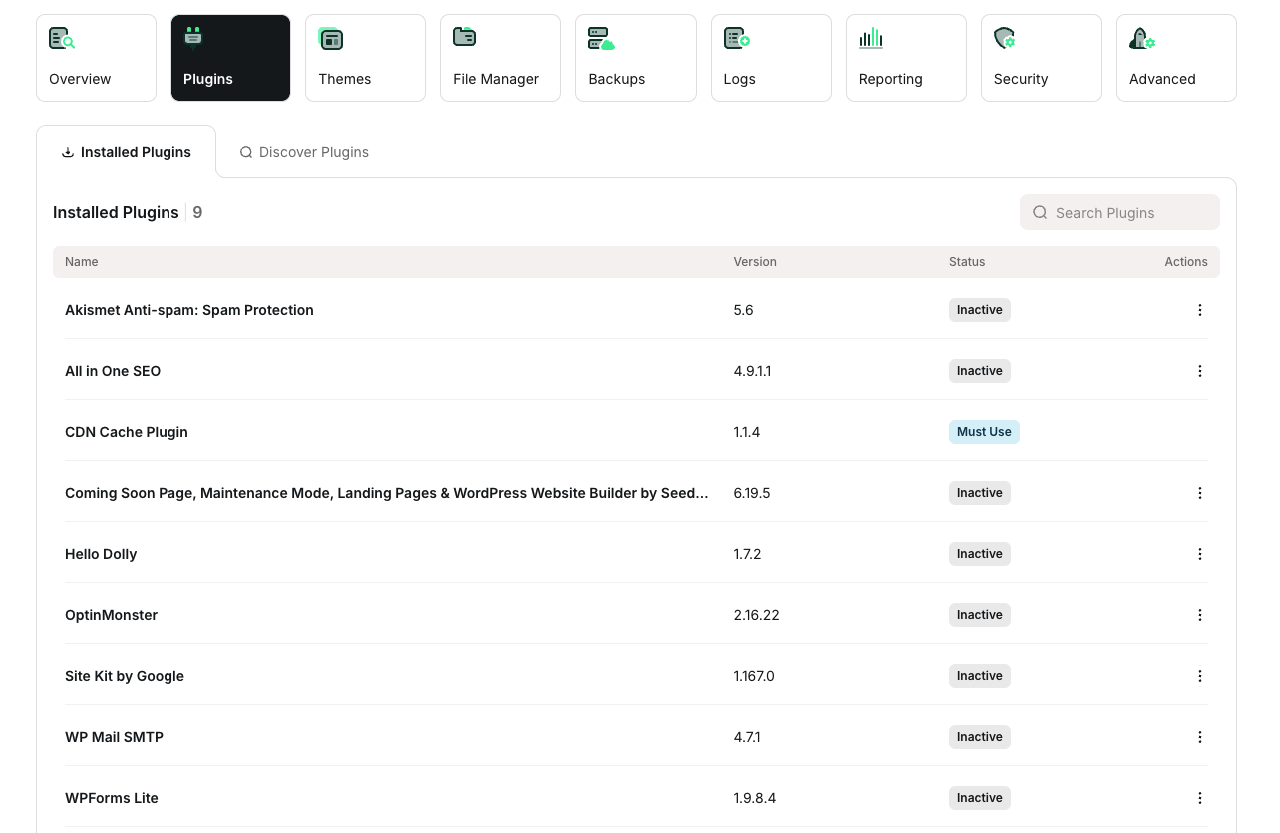Go to the Security label
This screenshot has width=1280, height=833.
point(1021,79)
